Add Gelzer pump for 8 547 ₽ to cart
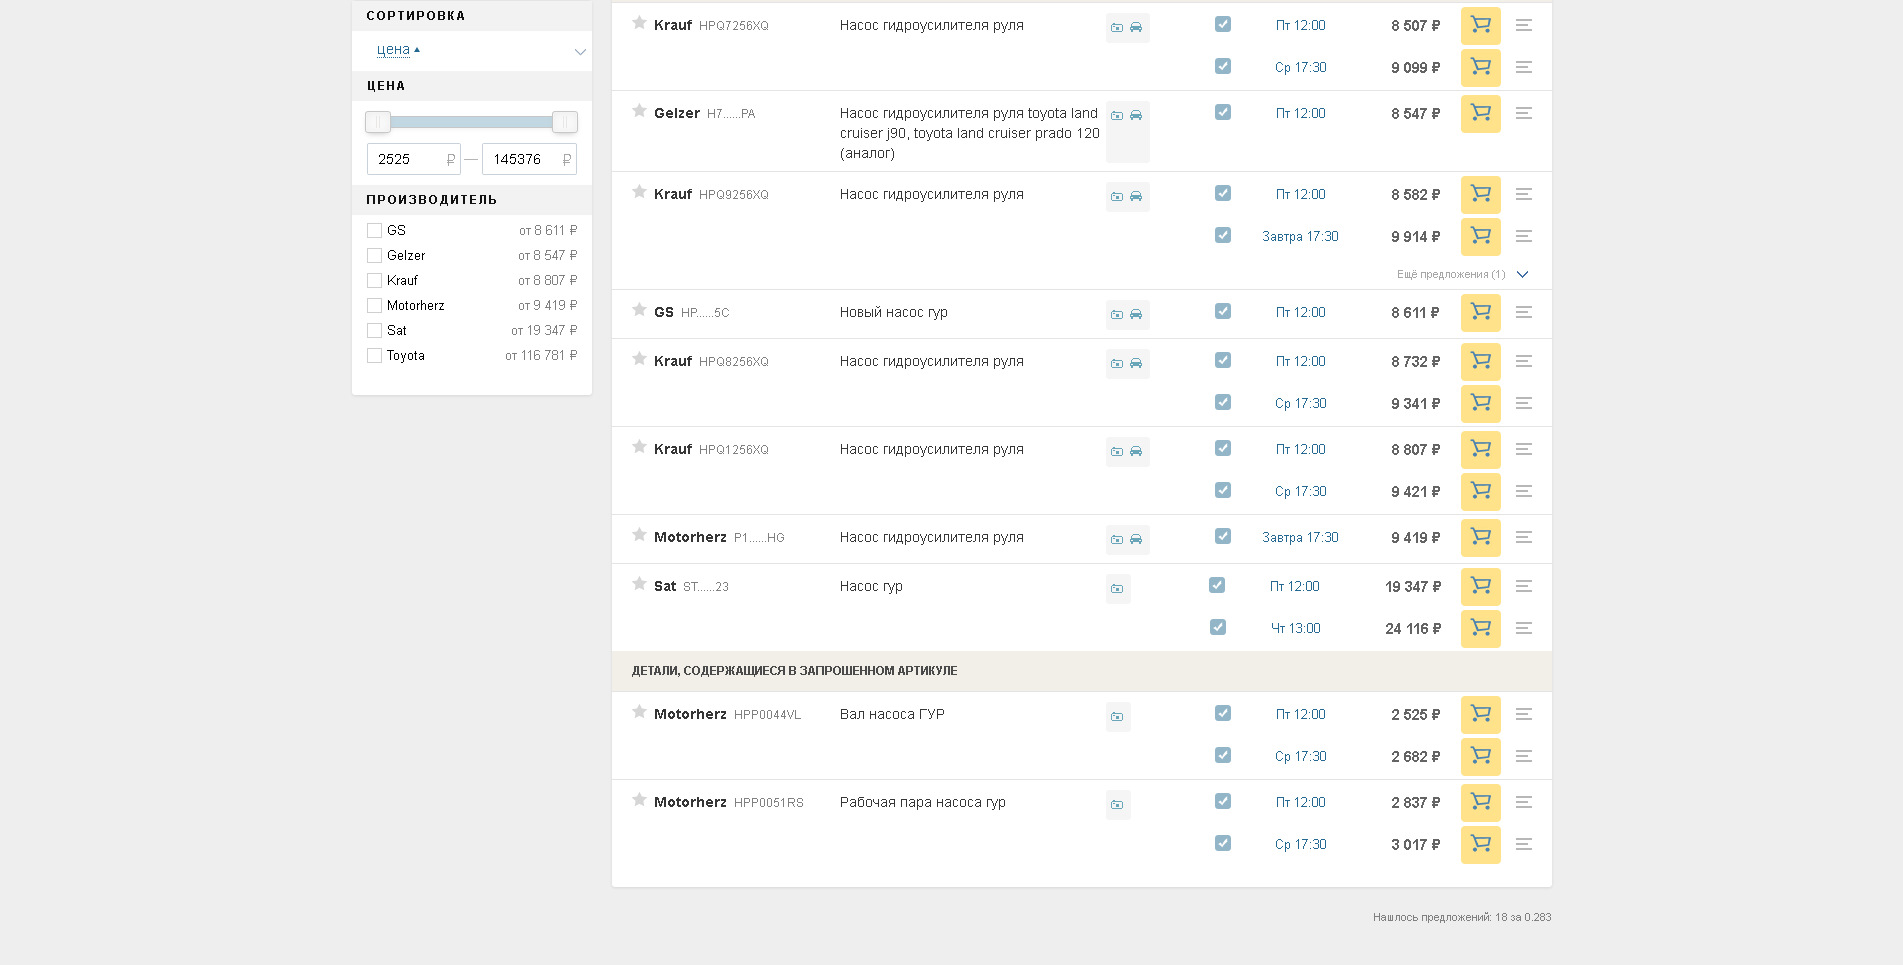This screenshot has width=1903, height=965. point(1480,114)
